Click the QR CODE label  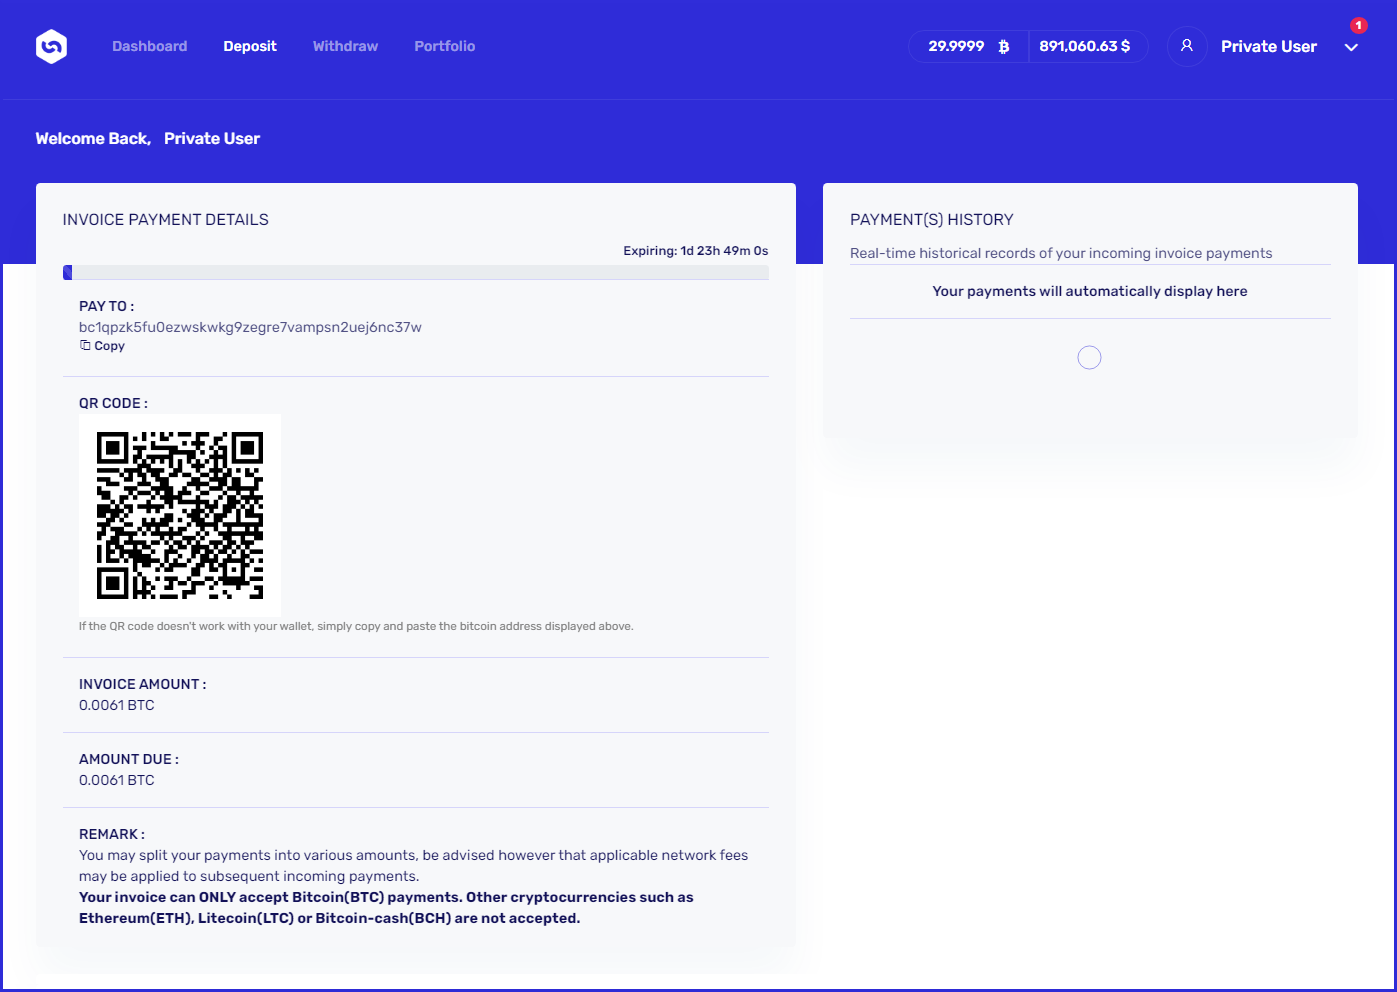[113, 403]
